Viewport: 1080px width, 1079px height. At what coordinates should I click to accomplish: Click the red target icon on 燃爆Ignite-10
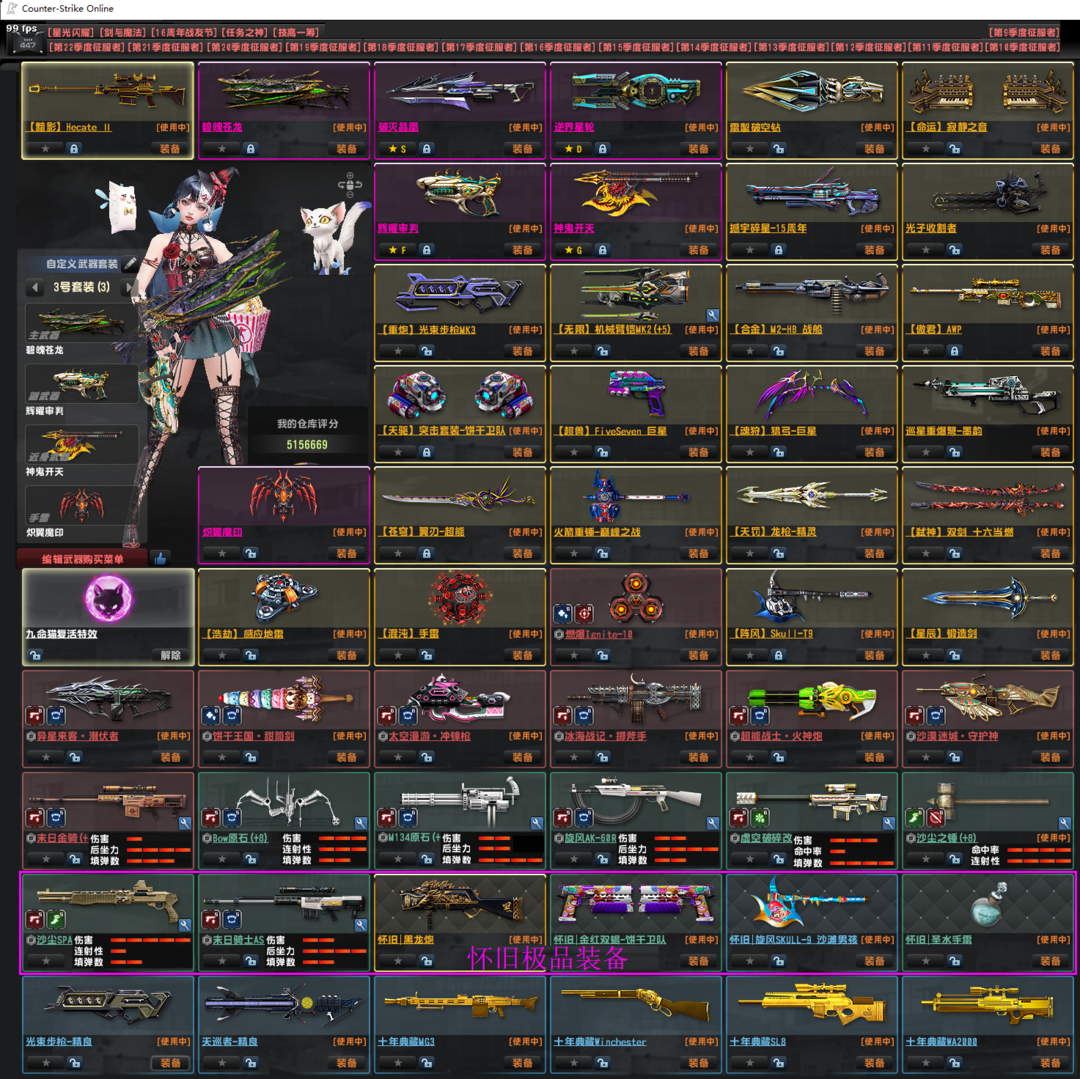pos(584,613)
